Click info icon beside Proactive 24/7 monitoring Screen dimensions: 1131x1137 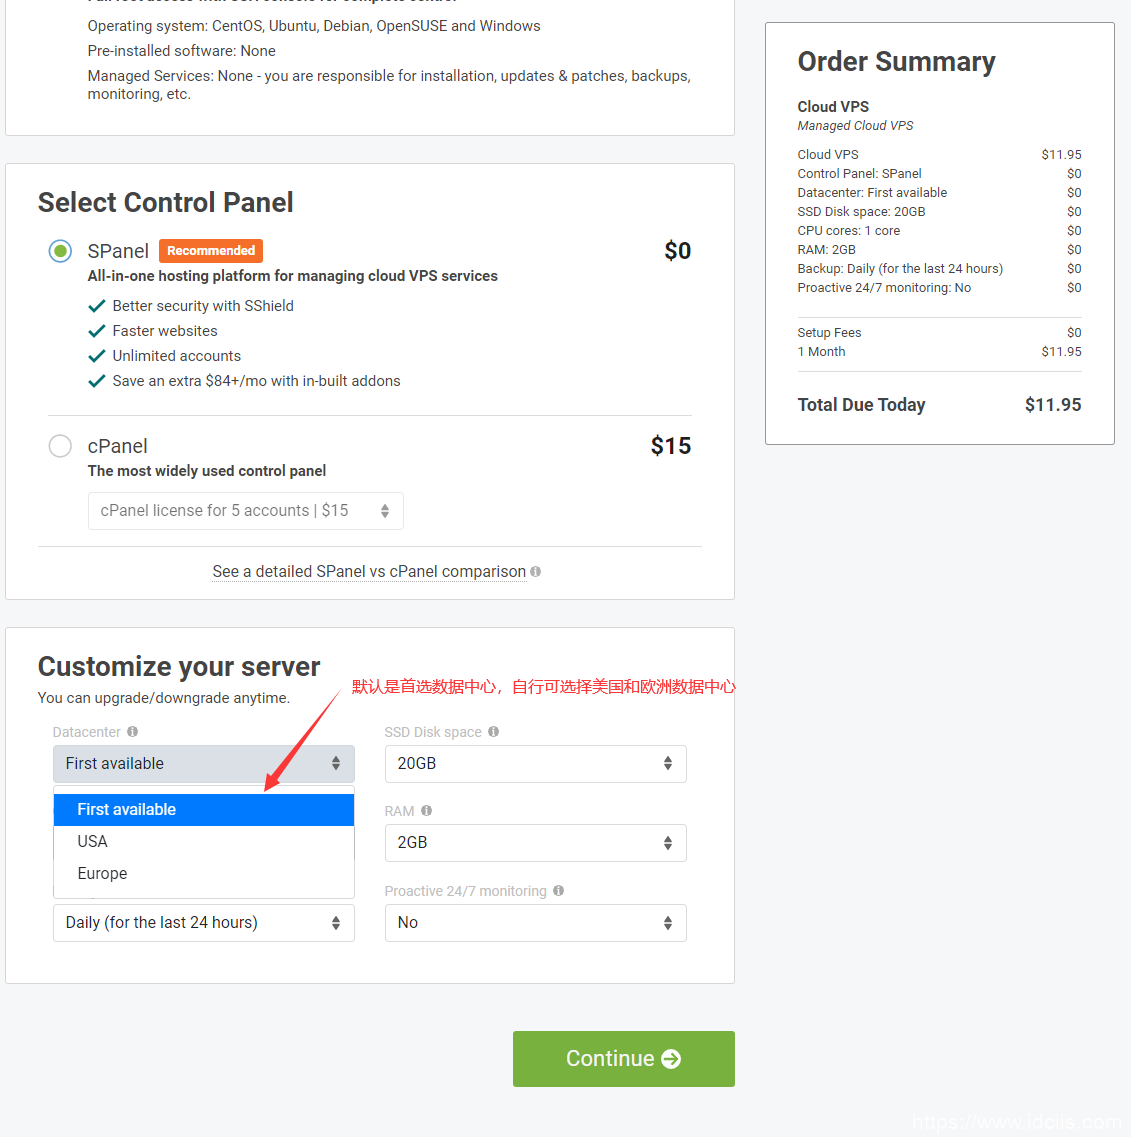coord(558,891)
